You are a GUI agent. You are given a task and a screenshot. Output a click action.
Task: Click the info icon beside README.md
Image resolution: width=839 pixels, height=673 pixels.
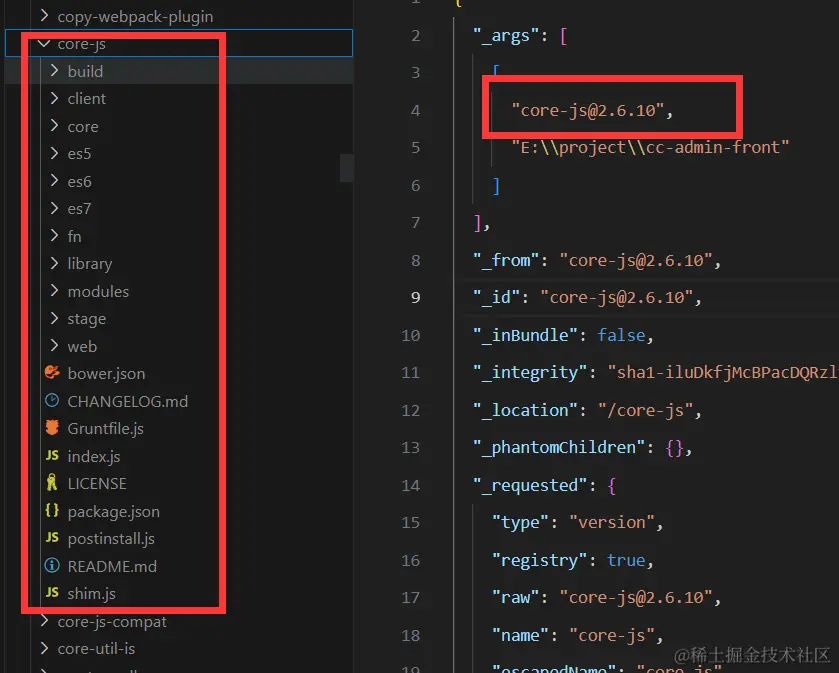pyautogui.click(x=52, y=565)
